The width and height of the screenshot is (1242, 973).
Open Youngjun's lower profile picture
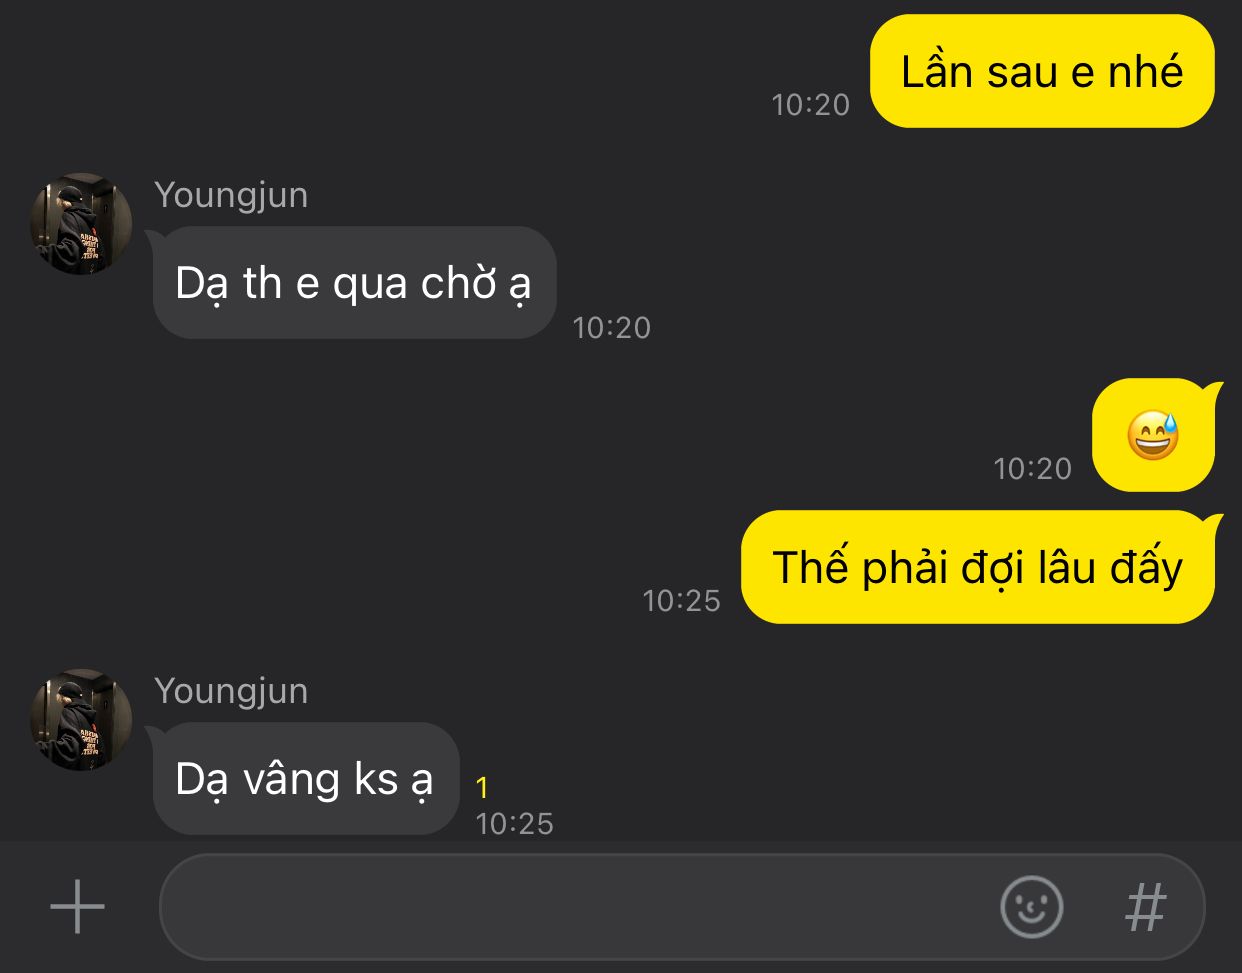coord(81,719)
